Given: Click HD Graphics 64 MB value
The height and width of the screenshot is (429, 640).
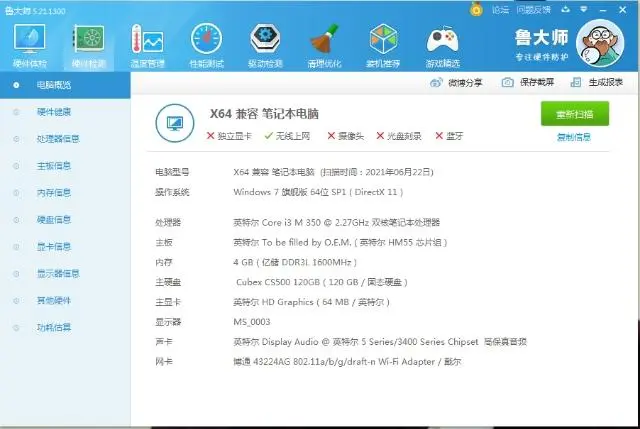Looking at the screenshot, I should [311, 302].
